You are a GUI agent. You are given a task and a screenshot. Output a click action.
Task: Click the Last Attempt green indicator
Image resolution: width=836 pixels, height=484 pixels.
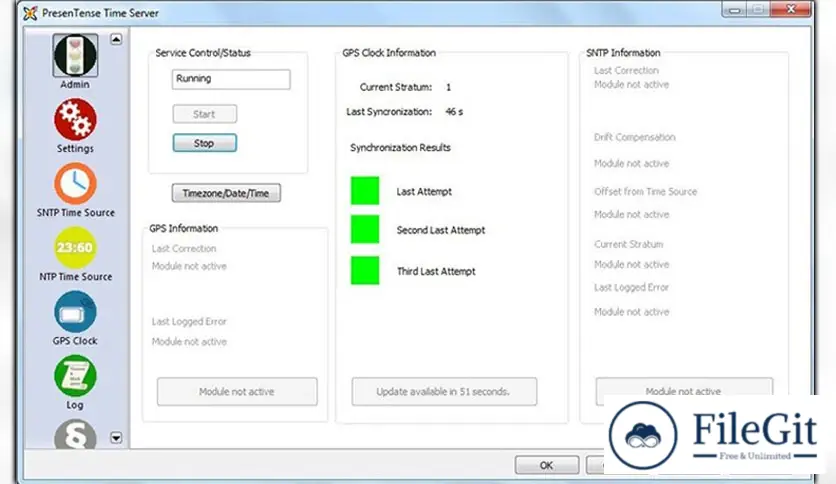365,191
